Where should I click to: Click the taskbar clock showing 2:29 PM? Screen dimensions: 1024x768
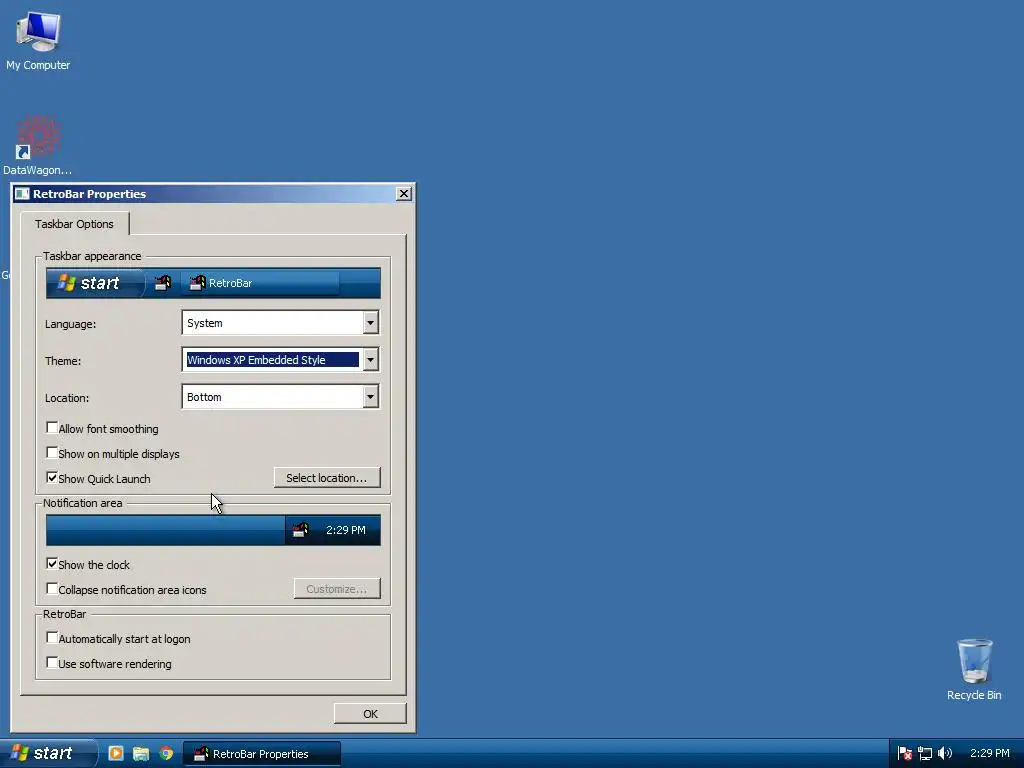(x=989, y=753)
